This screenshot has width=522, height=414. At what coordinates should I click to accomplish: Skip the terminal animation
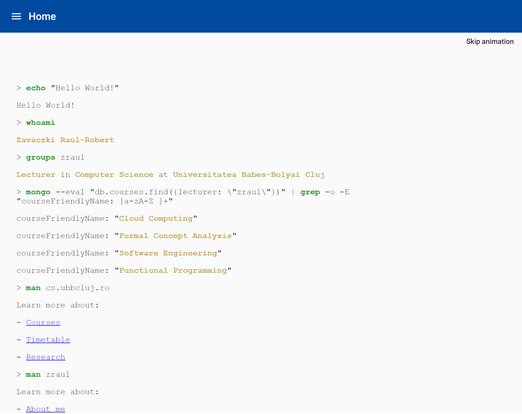[490, 41]
